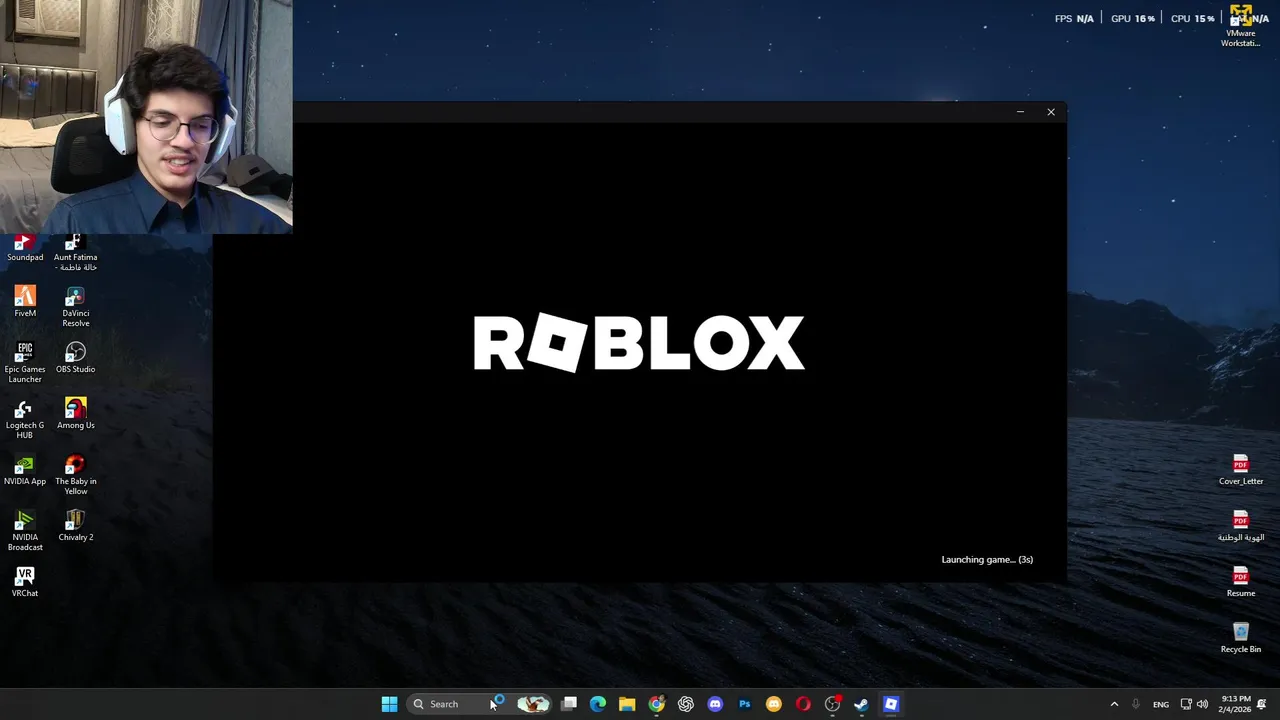Select the NVIDIA App shortcut
1280x720 pixels.
(25, 470)
